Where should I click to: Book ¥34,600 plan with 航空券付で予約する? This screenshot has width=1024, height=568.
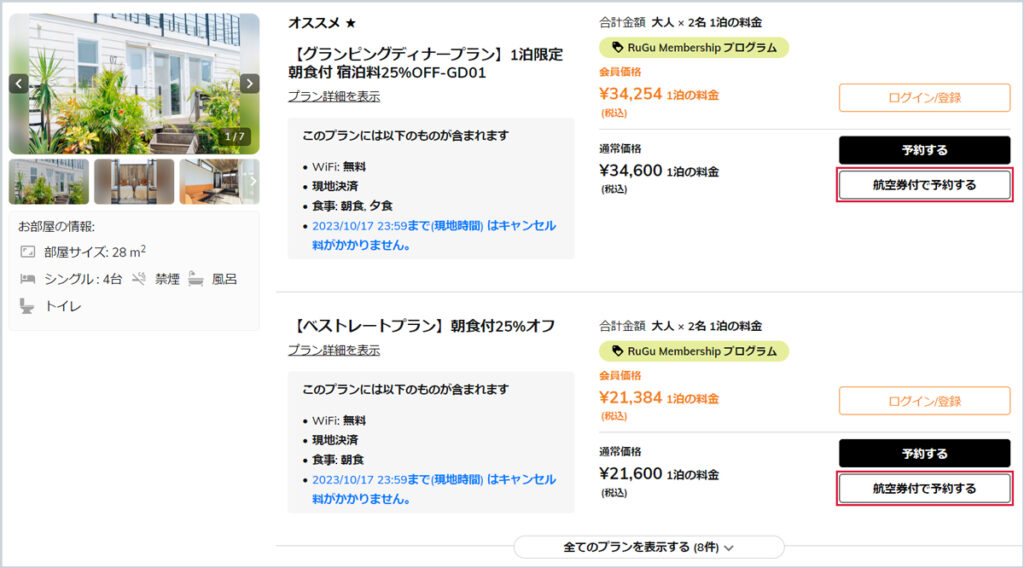click(x=924, y=185)
